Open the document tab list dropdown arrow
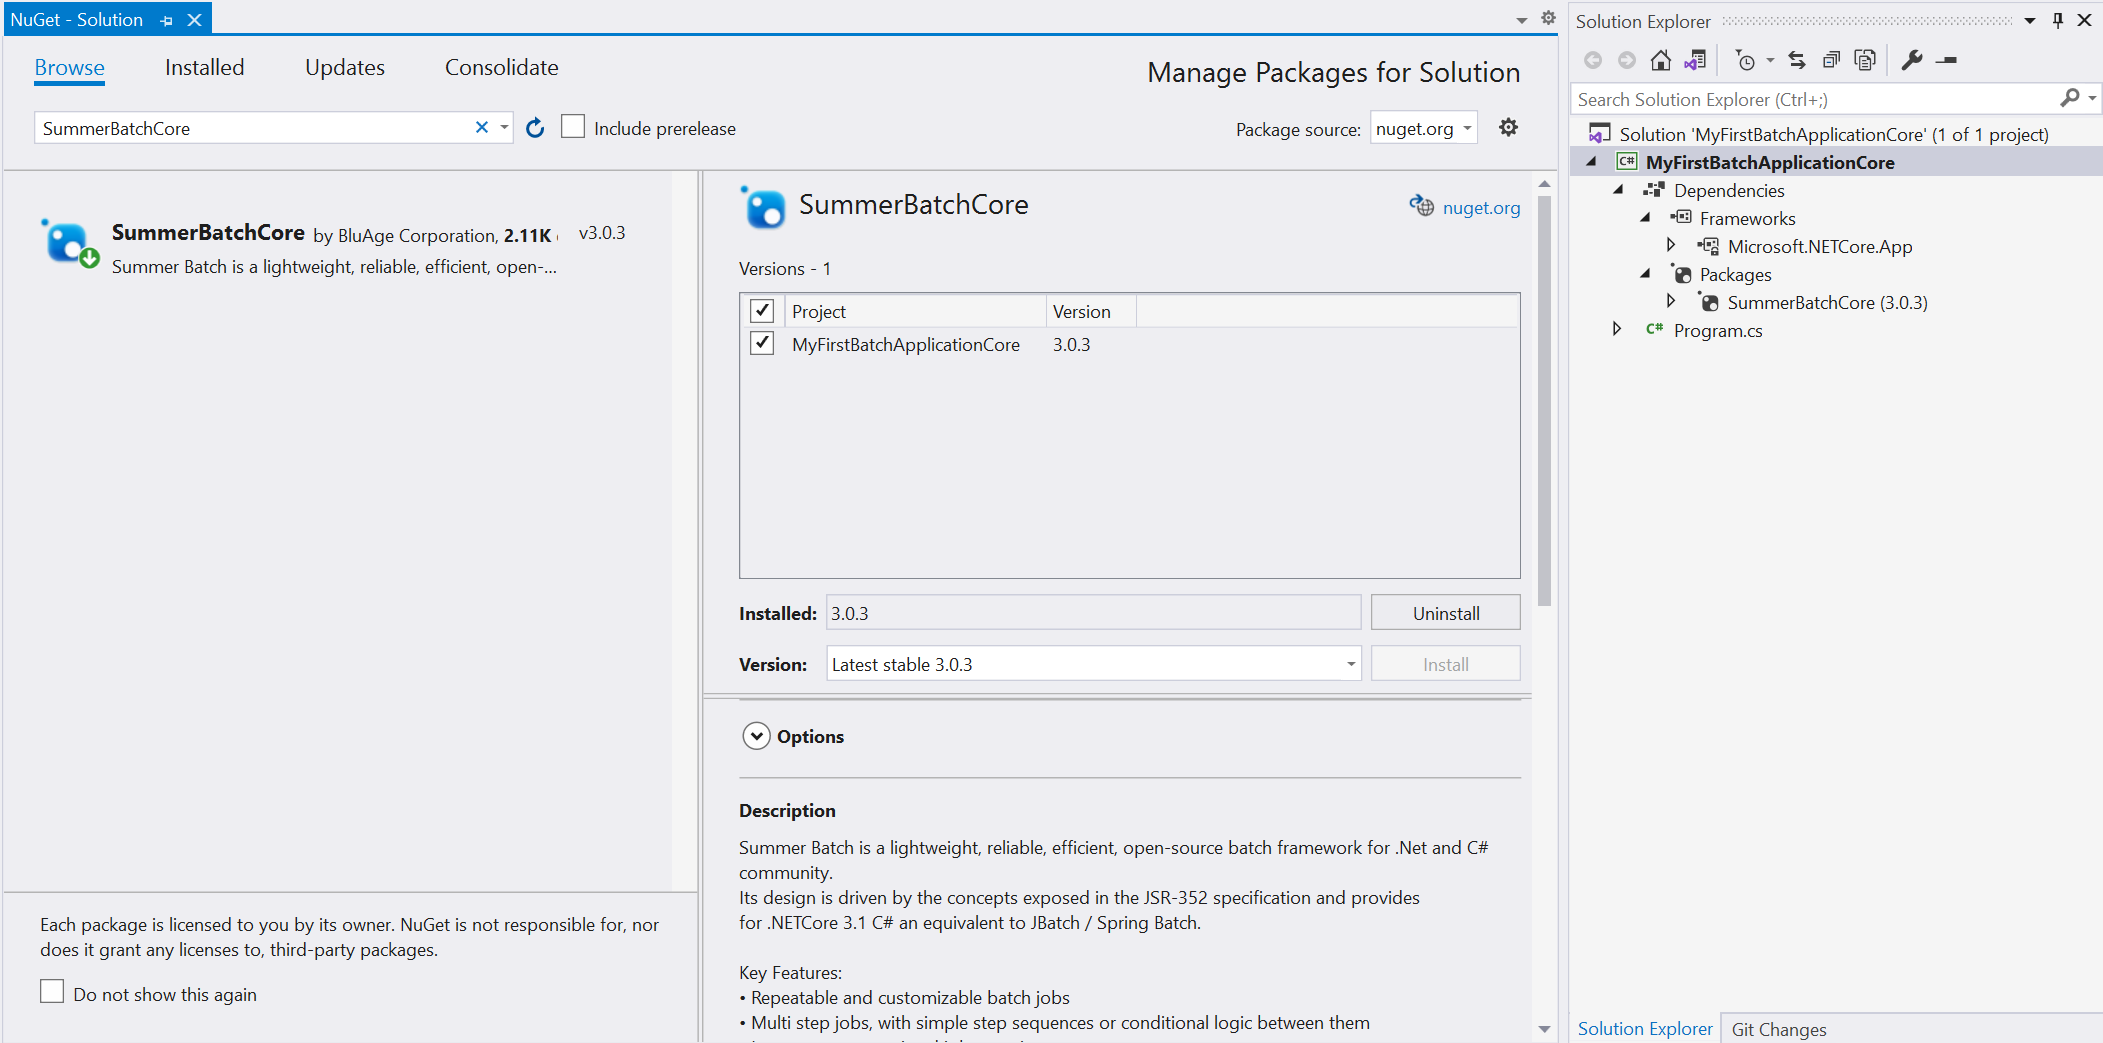2103x1043 pixels. [x=1522, y=20]
